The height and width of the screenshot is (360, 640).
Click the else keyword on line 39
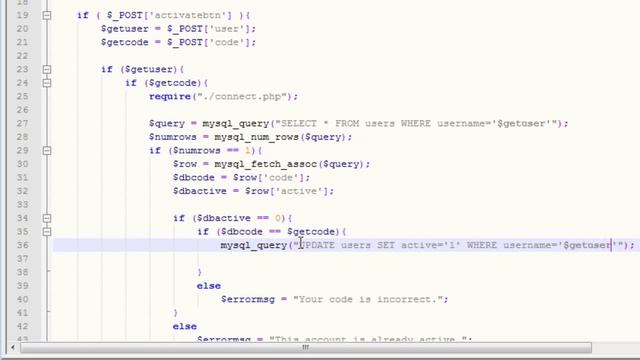coord(209,286)
